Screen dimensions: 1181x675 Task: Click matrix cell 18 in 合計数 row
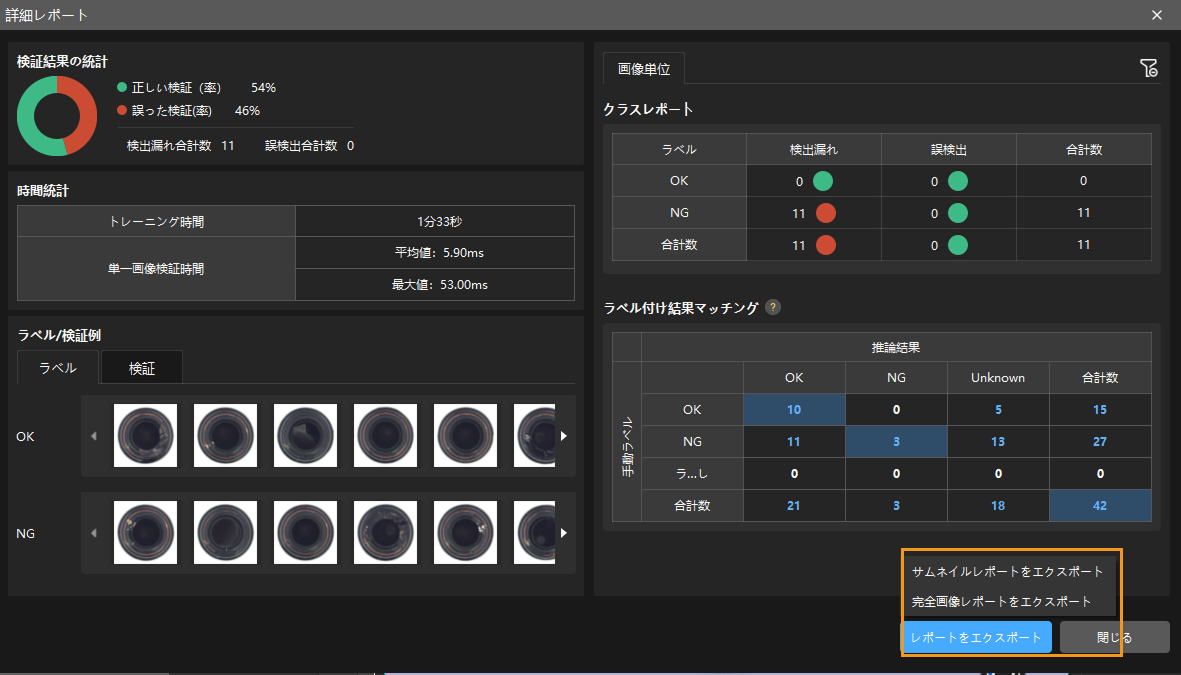tap(998, 505)
